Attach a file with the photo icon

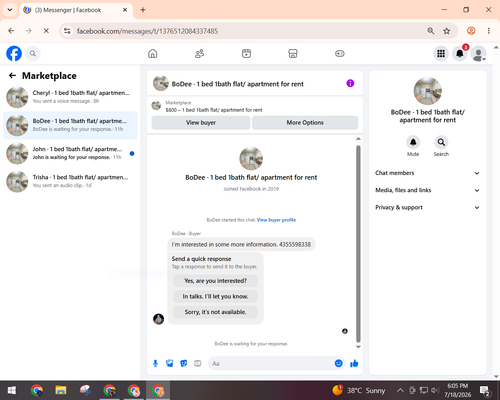click(x=170, y=363)
